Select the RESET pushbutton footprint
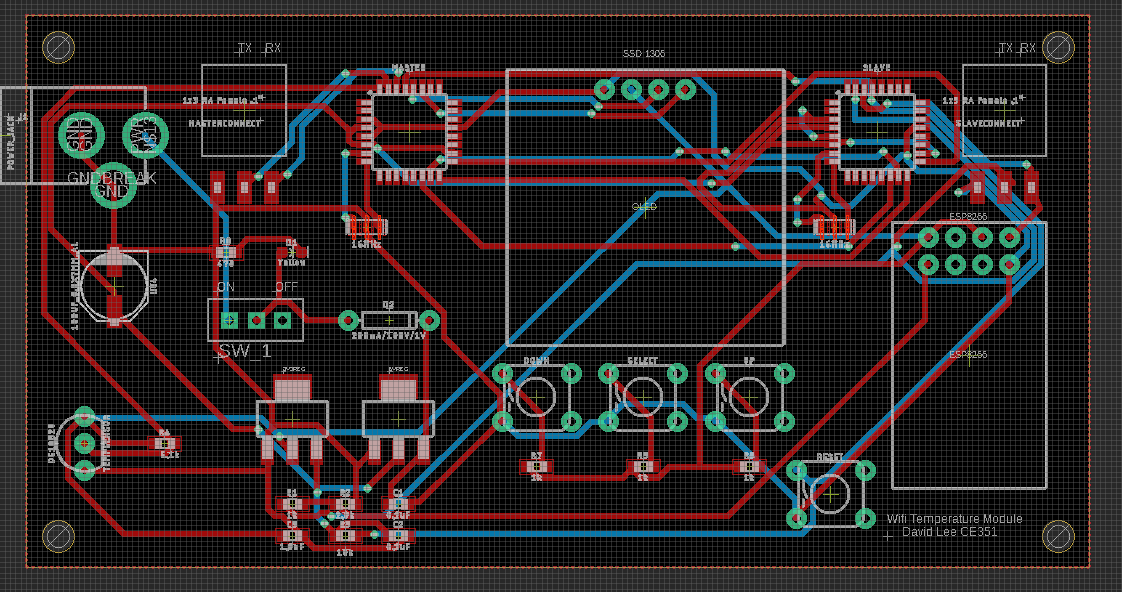Screen dimensions: 1122x592 coord(829,492)
